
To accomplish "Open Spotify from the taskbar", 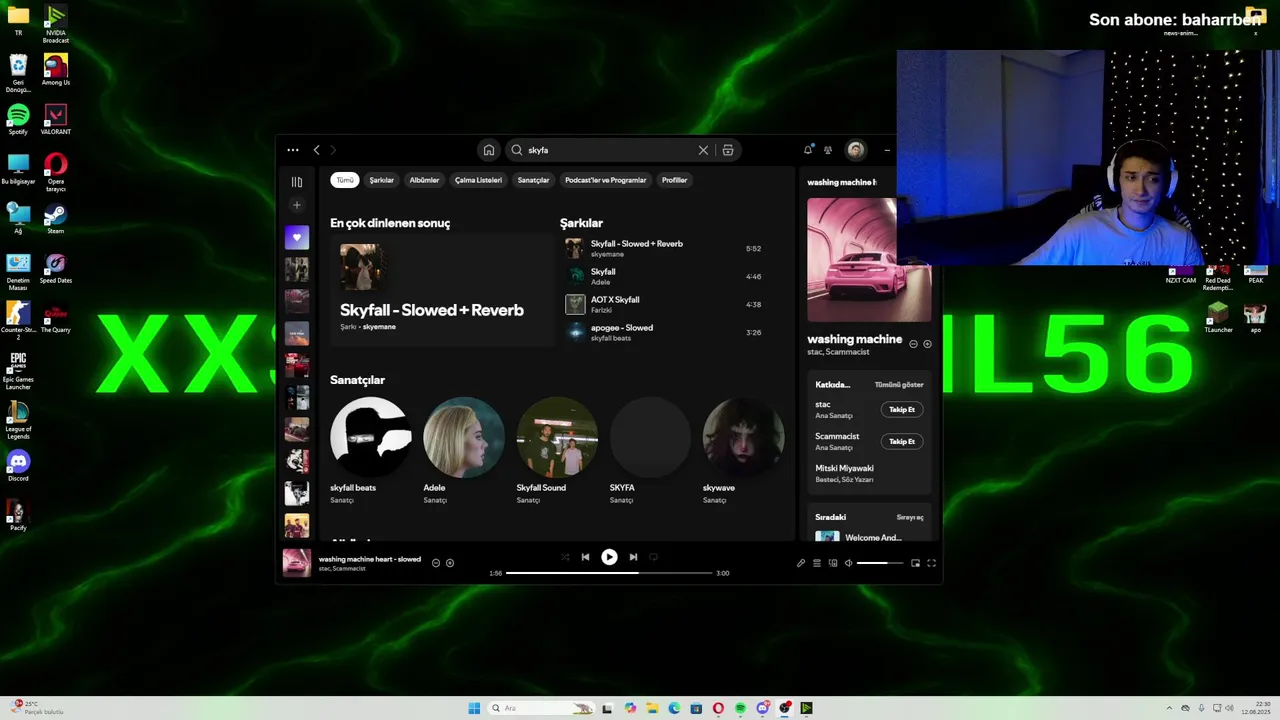I will (740, 708).
